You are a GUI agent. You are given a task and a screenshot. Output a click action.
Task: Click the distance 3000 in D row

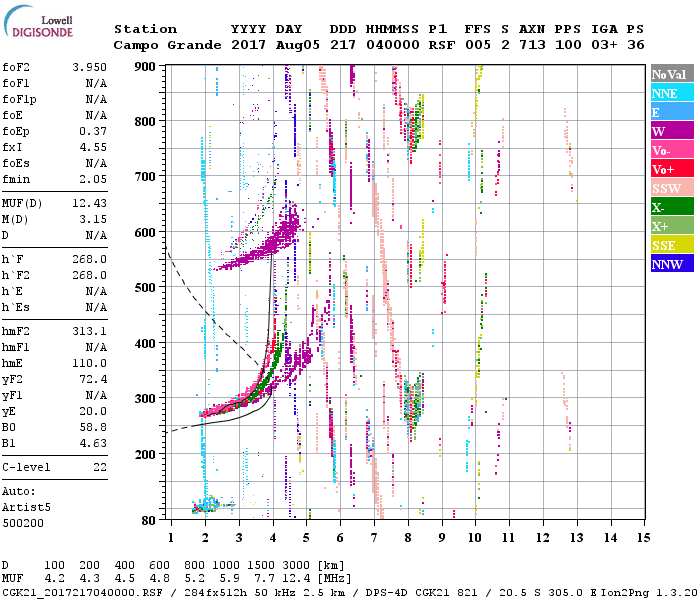[296, 565]
